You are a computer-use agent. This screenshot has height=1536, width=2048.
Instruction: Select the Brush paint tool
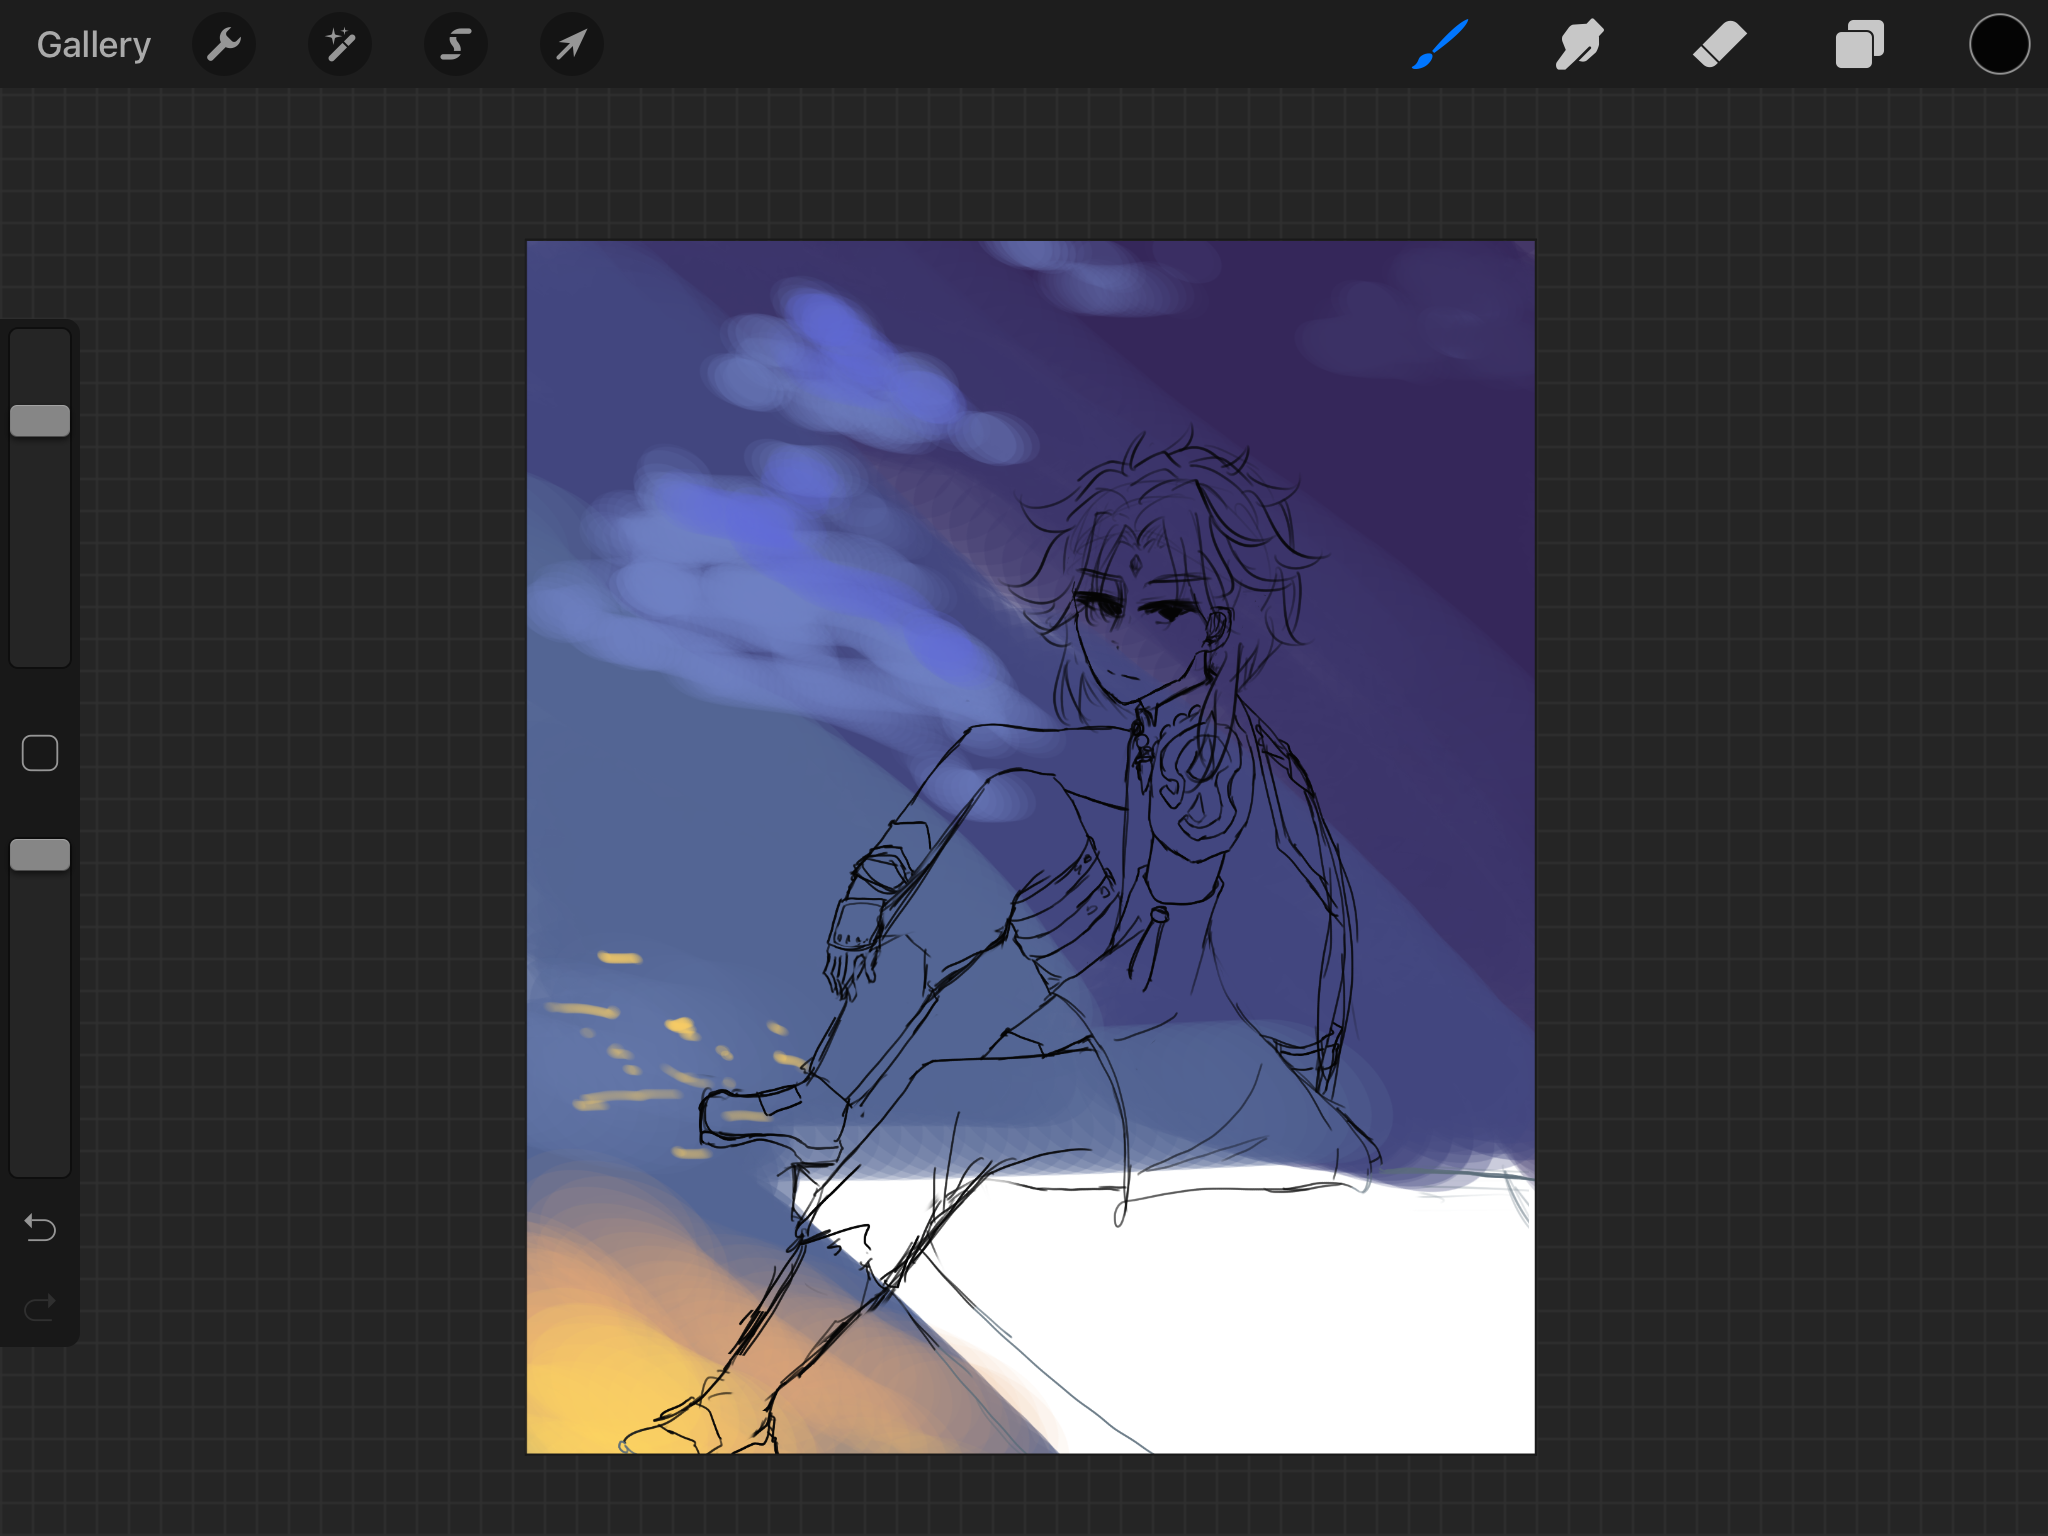pyautogui.click(x=1440, y=45)
